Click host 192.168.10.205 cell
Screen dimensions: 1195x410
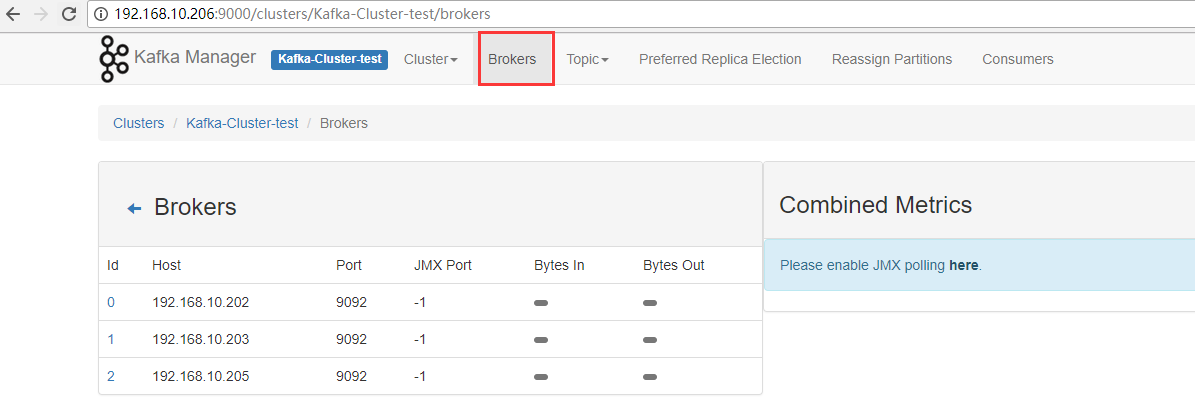click(x=200, y=376)
